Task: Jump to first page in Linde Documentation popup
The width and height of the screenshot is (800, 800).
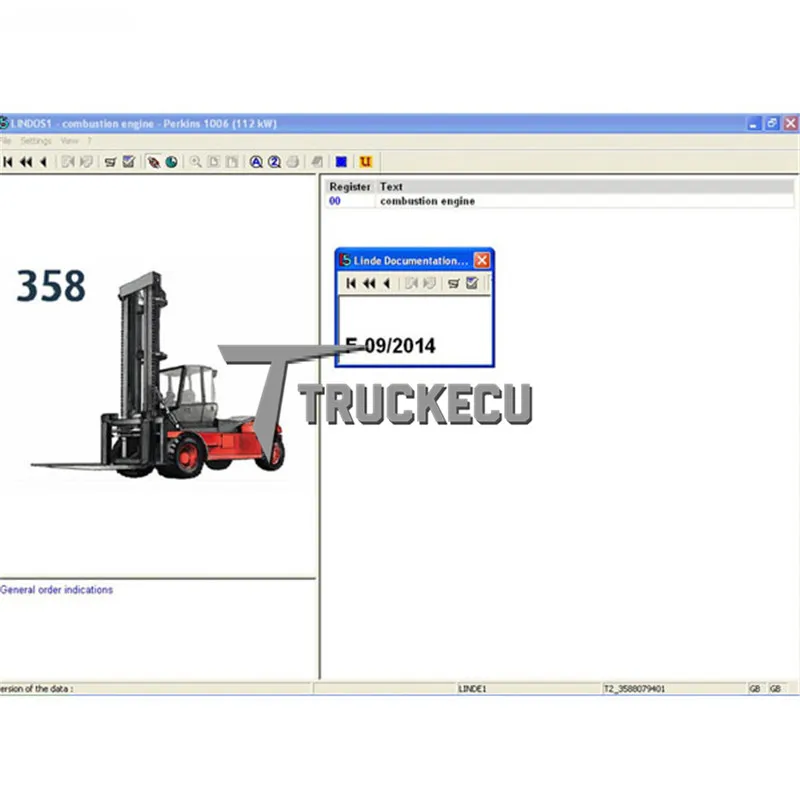Action: (351, 283)
